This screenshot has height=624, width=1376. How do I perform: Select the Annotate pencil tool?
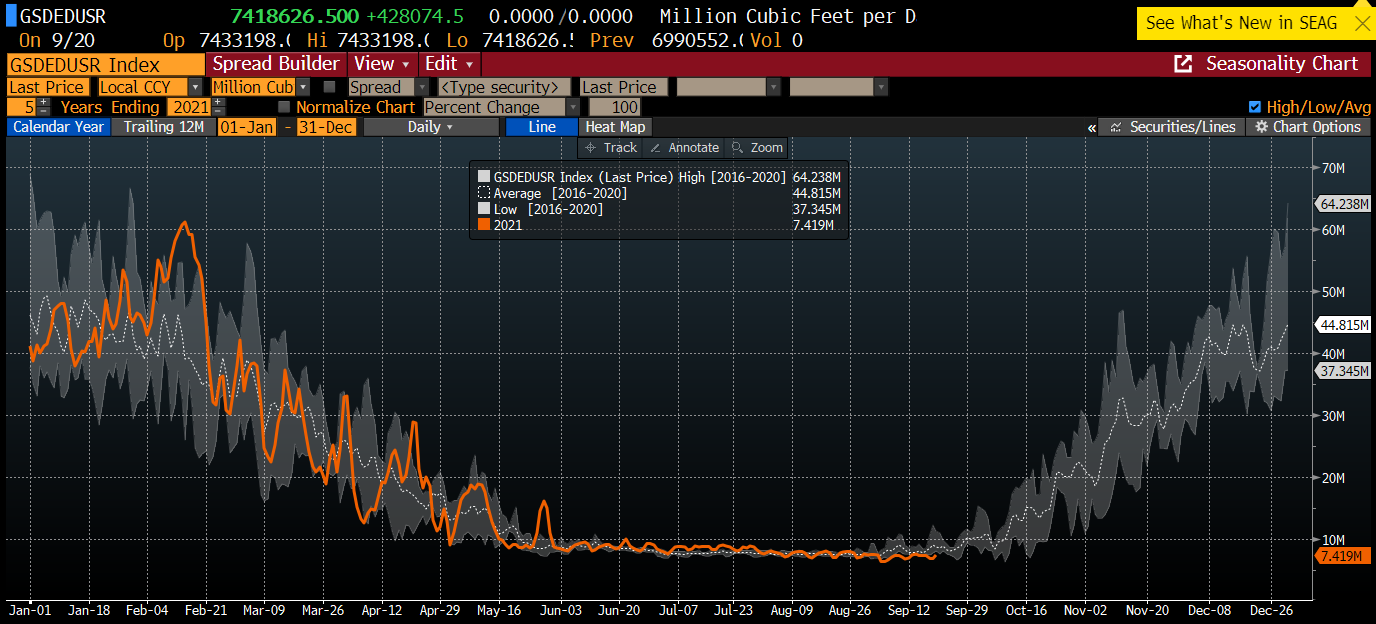coord(684,147)
